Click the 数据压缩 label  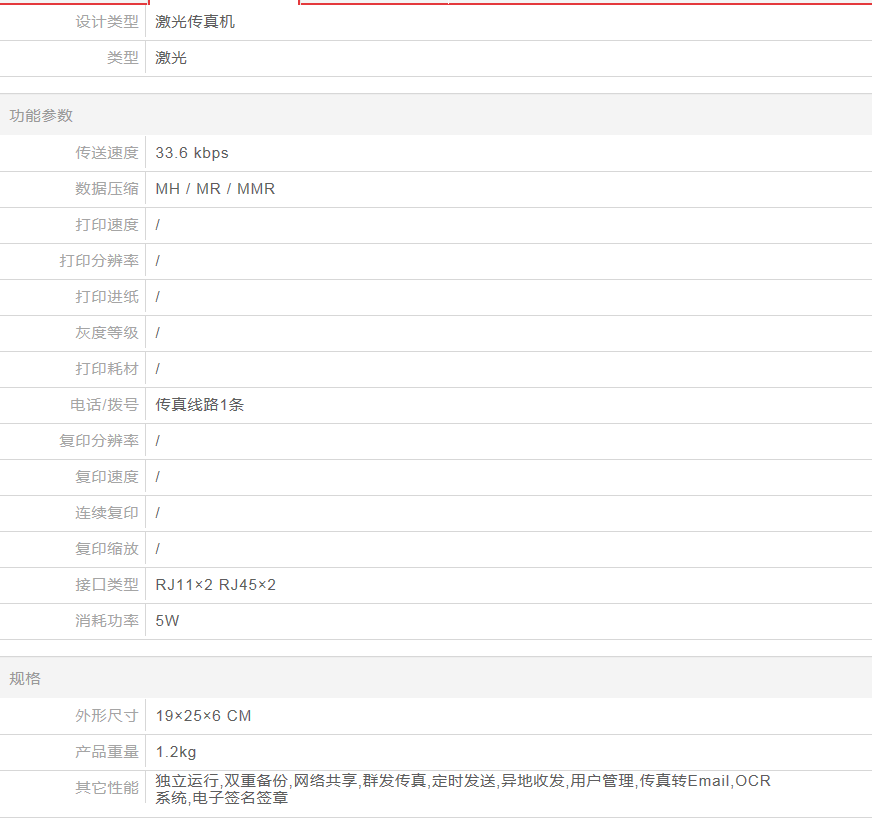click(x=107, y=189)
